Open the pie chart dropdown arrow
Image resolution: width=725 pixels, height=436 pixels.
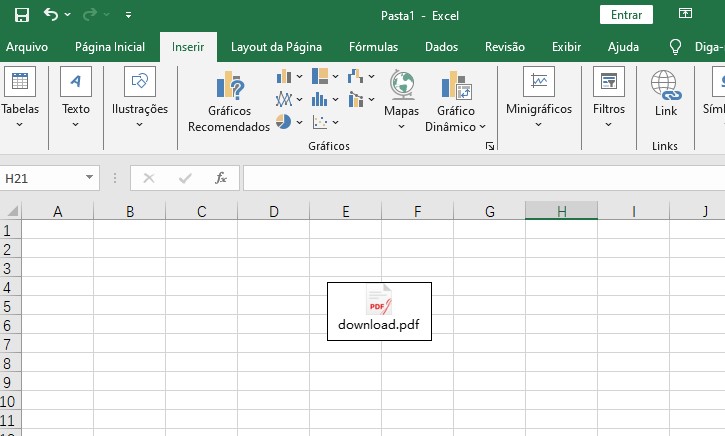pos(300,122)
